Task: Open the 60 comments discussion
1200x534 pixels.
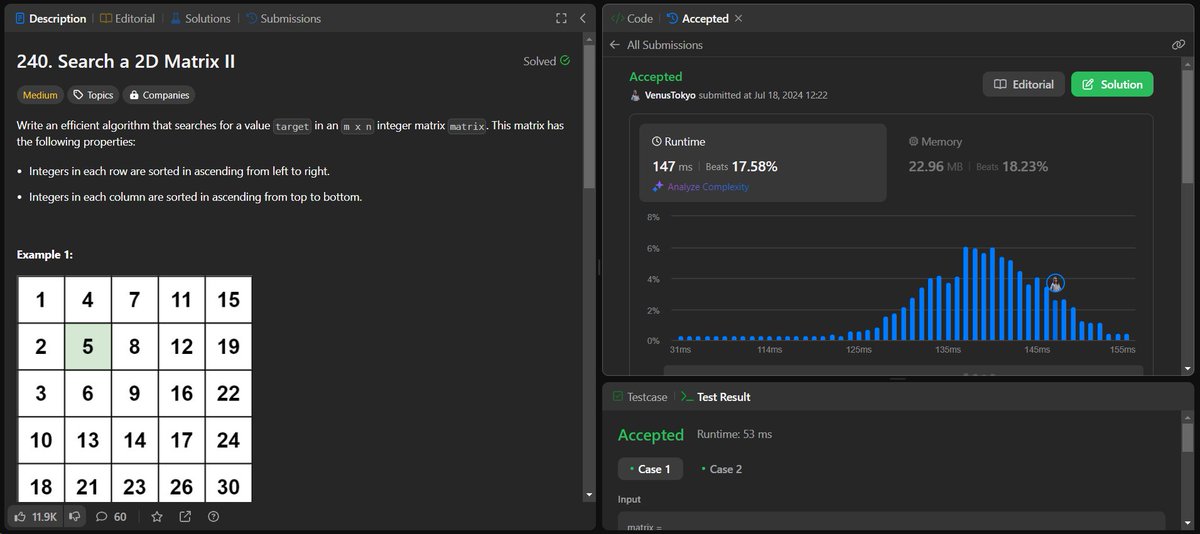Action: click(x=111, y=517)
